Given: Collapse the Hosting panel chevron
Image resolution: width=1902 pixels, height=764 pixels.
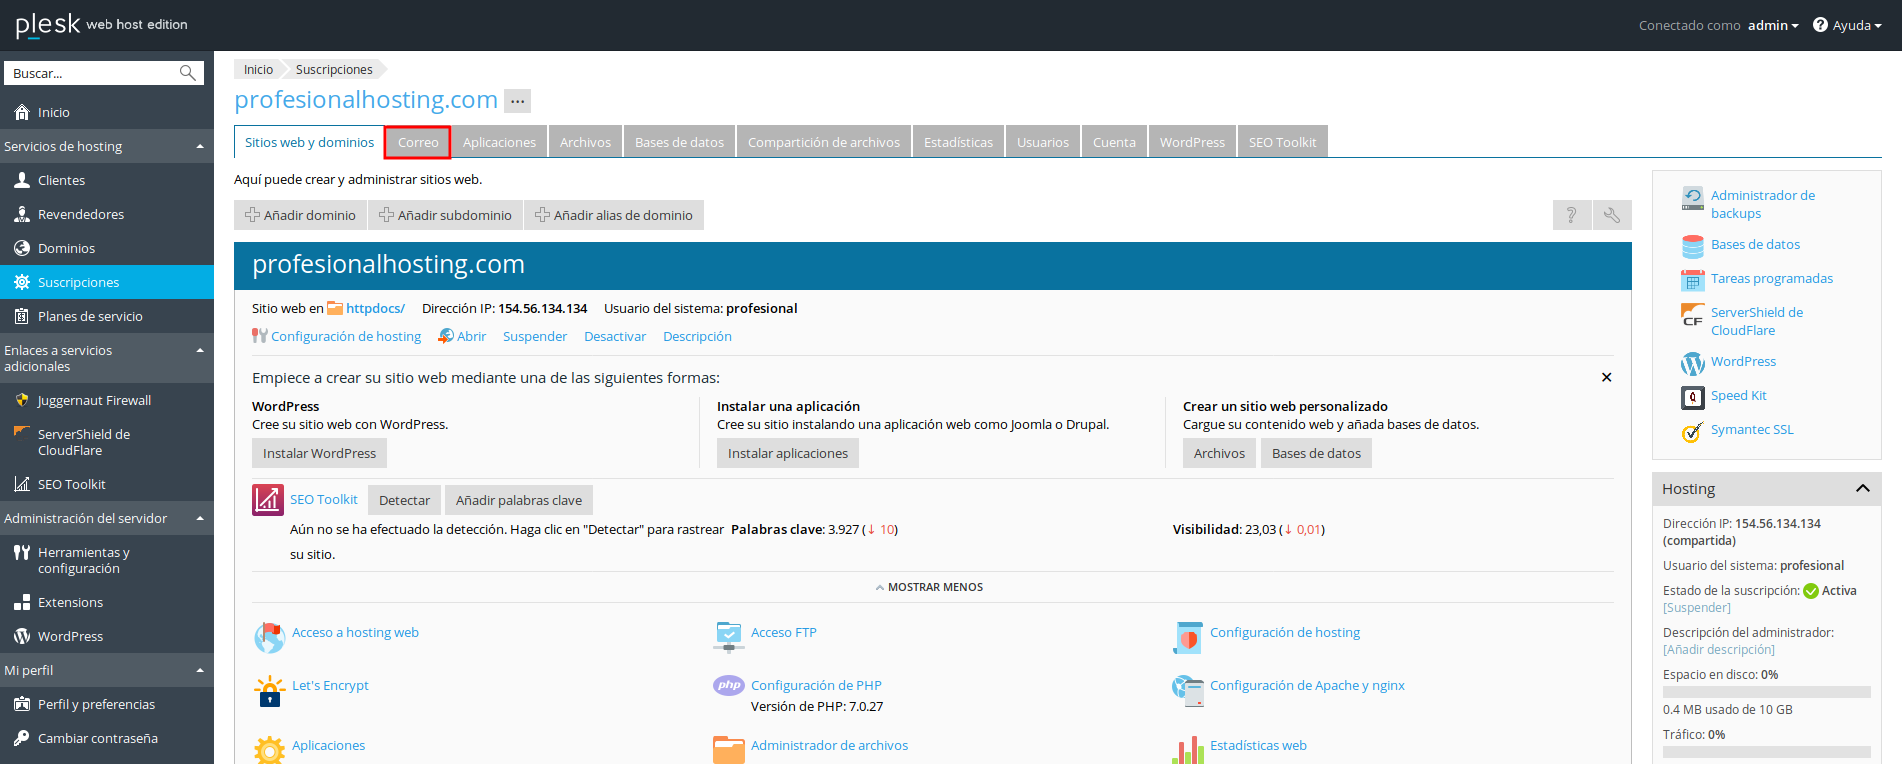Looking at the screenshot, I should [x=1862, y=489].
